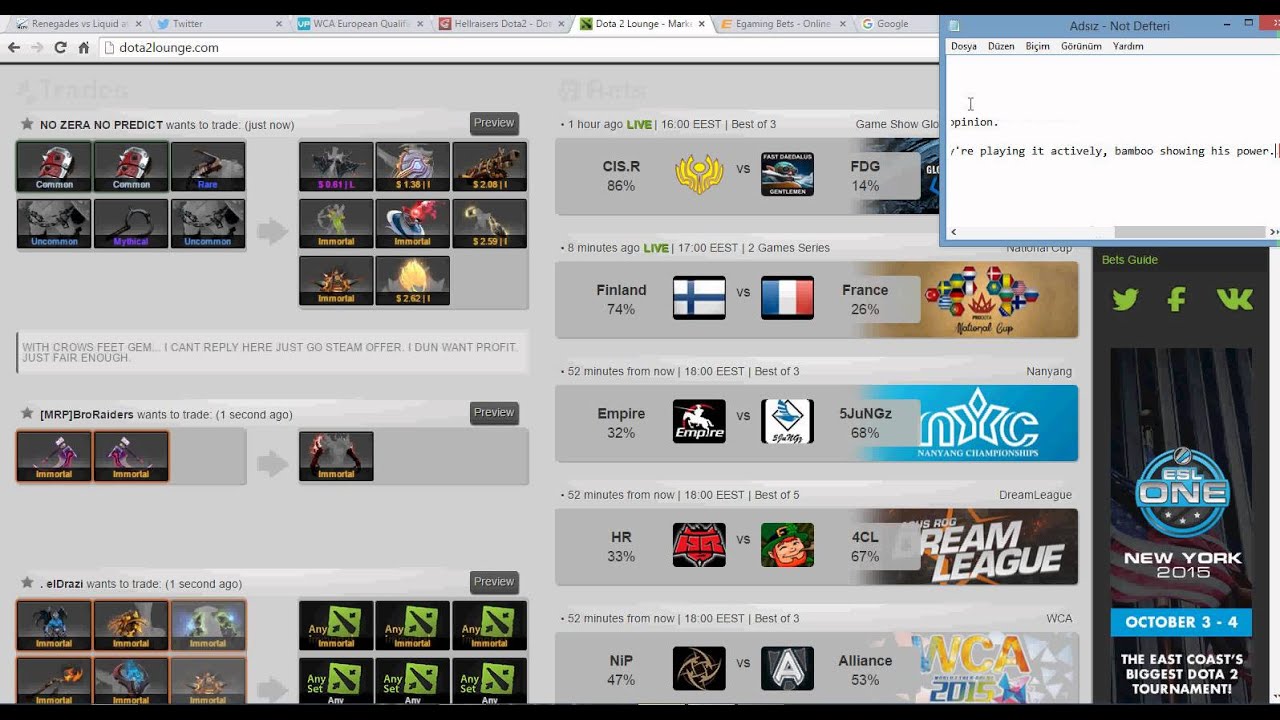Preview NO ZERA NO PREDICT's trade
The image size is (1280, 720).
click(494, 123)
